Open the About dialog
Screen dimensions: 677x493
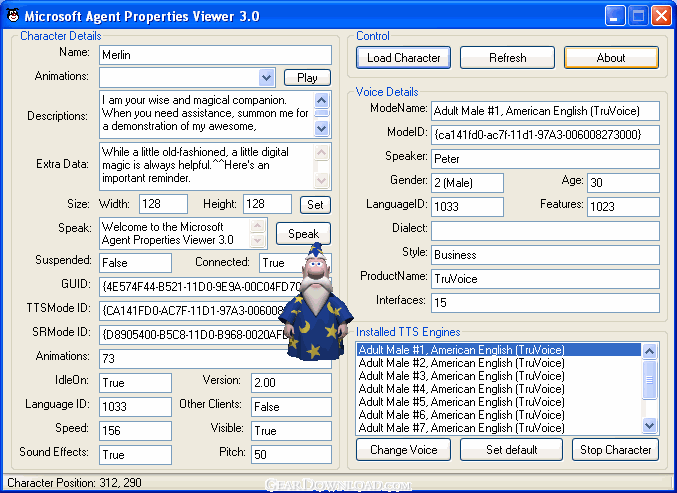coord(611,58)
